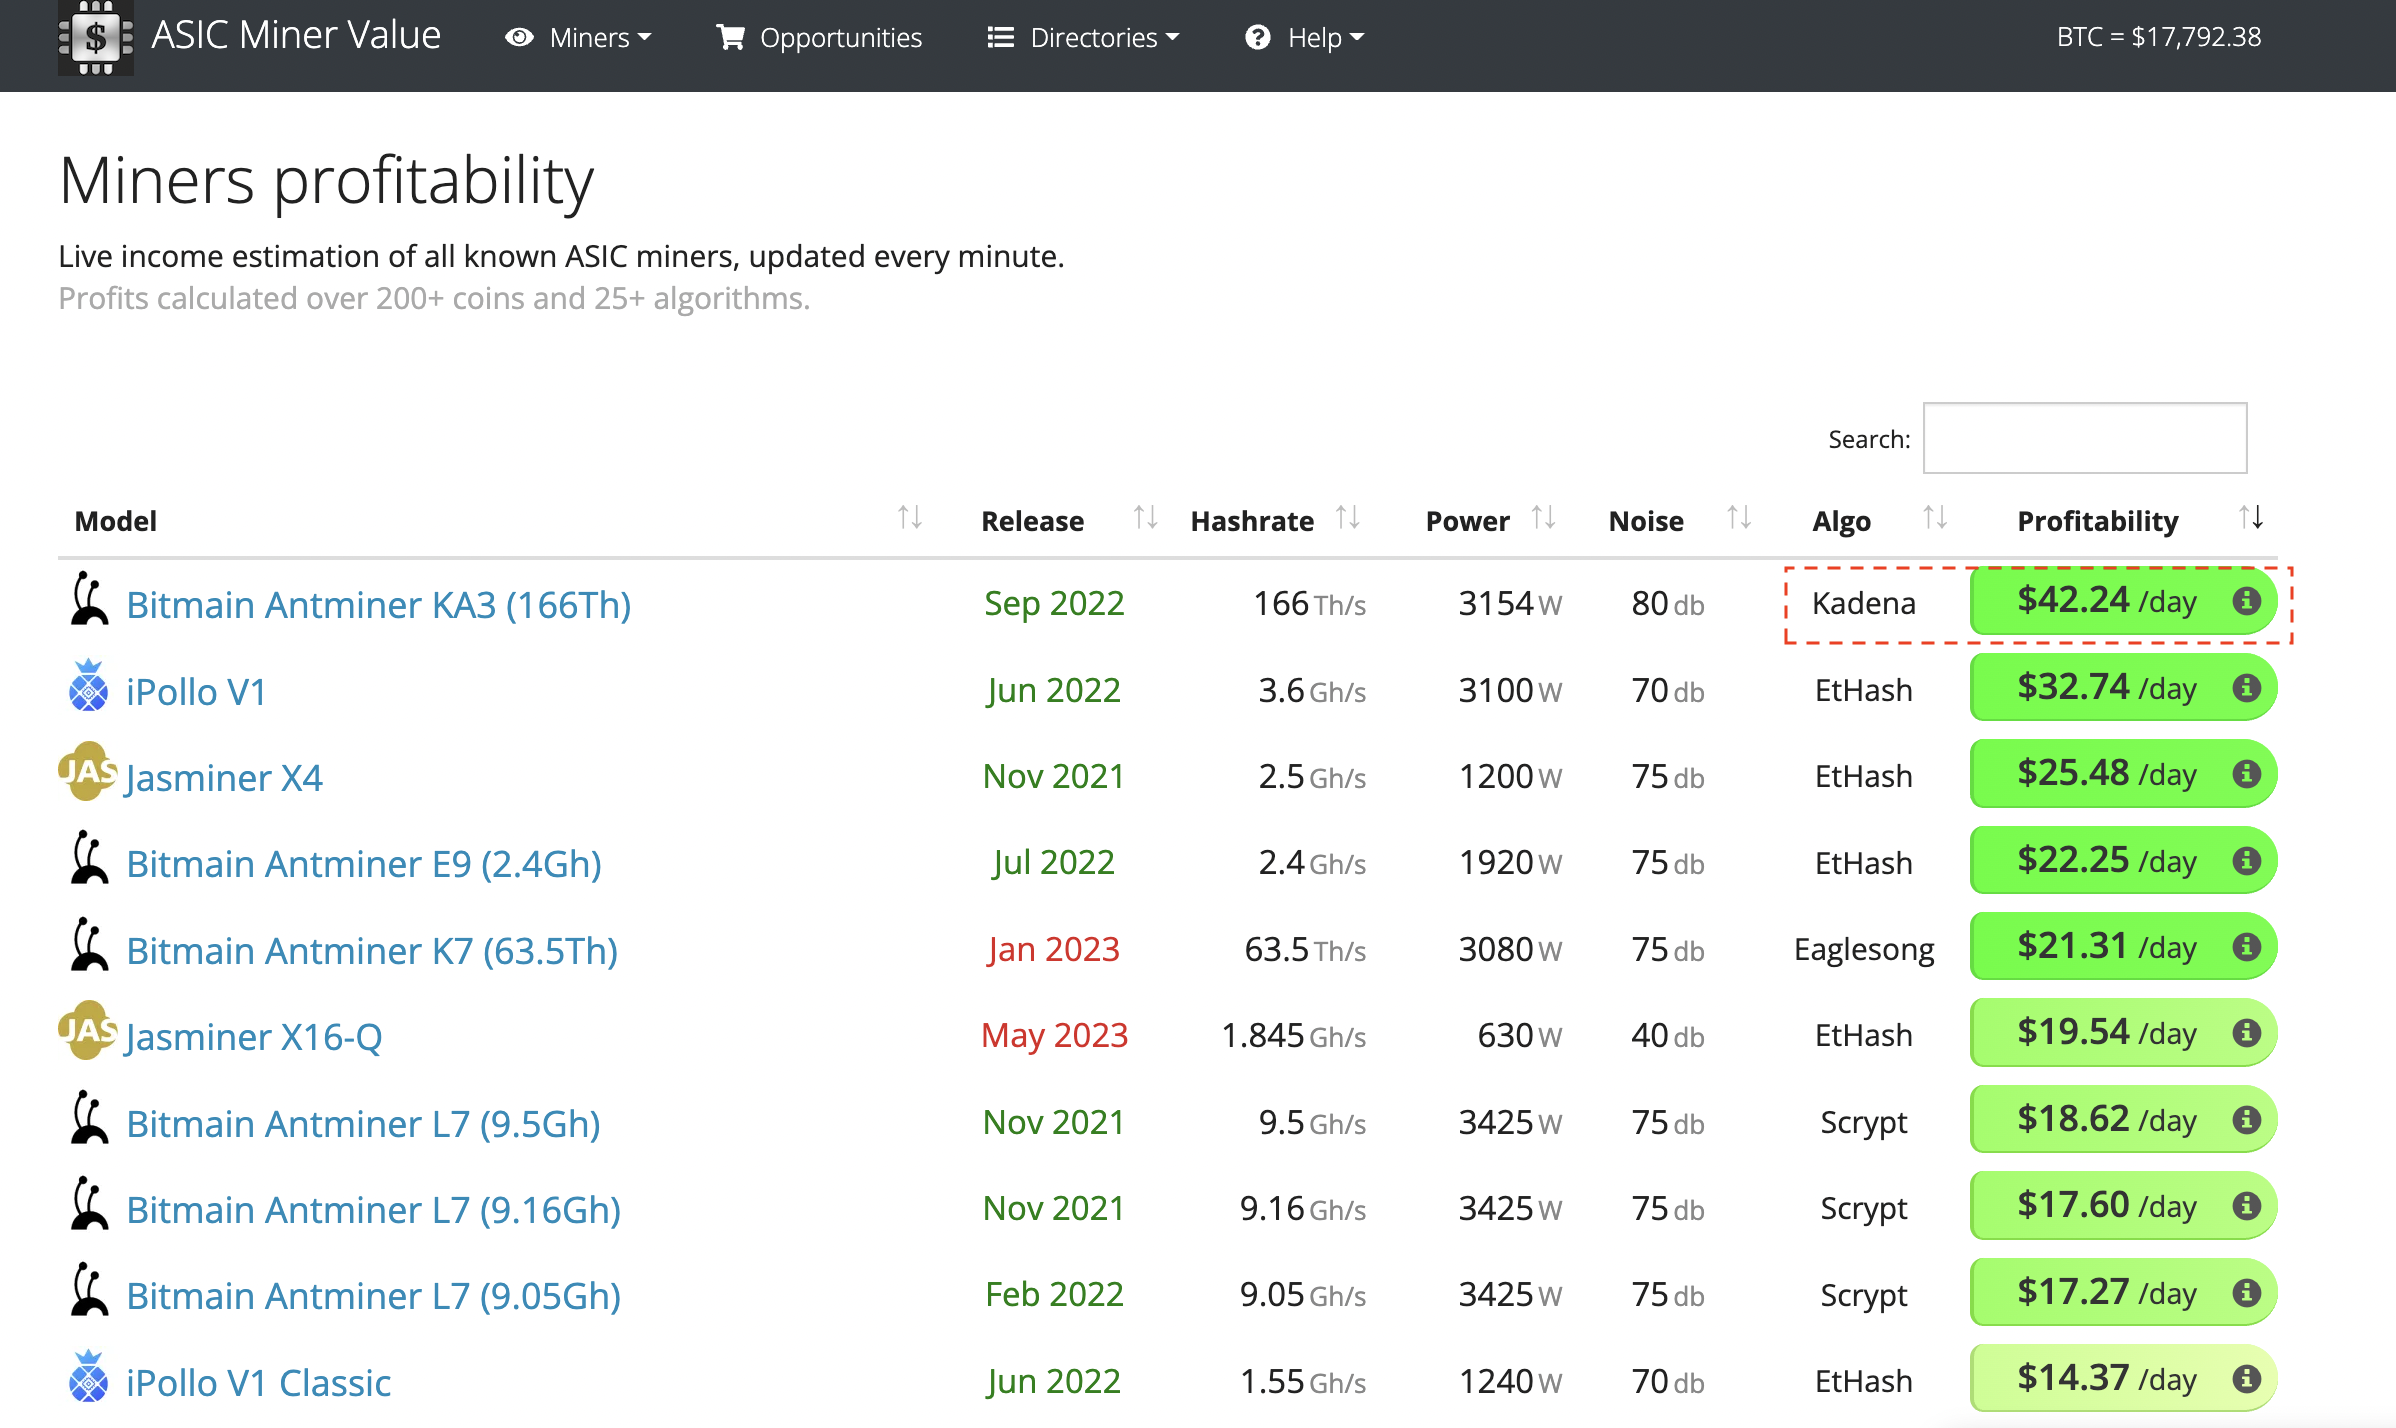Image resolution: width=2396 pixels, height=1428 pixels.
Task: Click the 1240 W power value
Action: pyautogui.click(x=1510, y=1381)
